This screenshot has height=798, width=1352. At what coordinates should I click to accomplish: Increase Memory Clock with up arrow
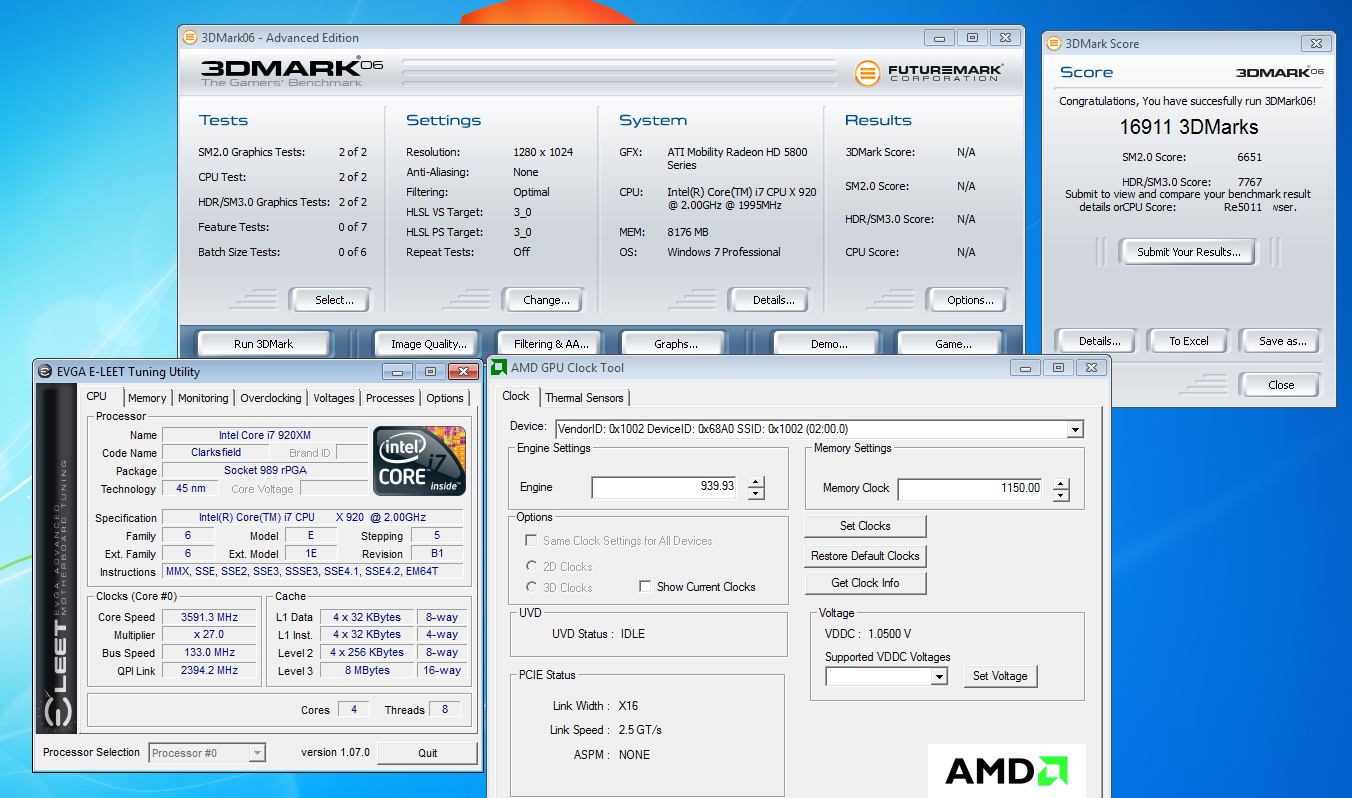tap(1061, 483)
